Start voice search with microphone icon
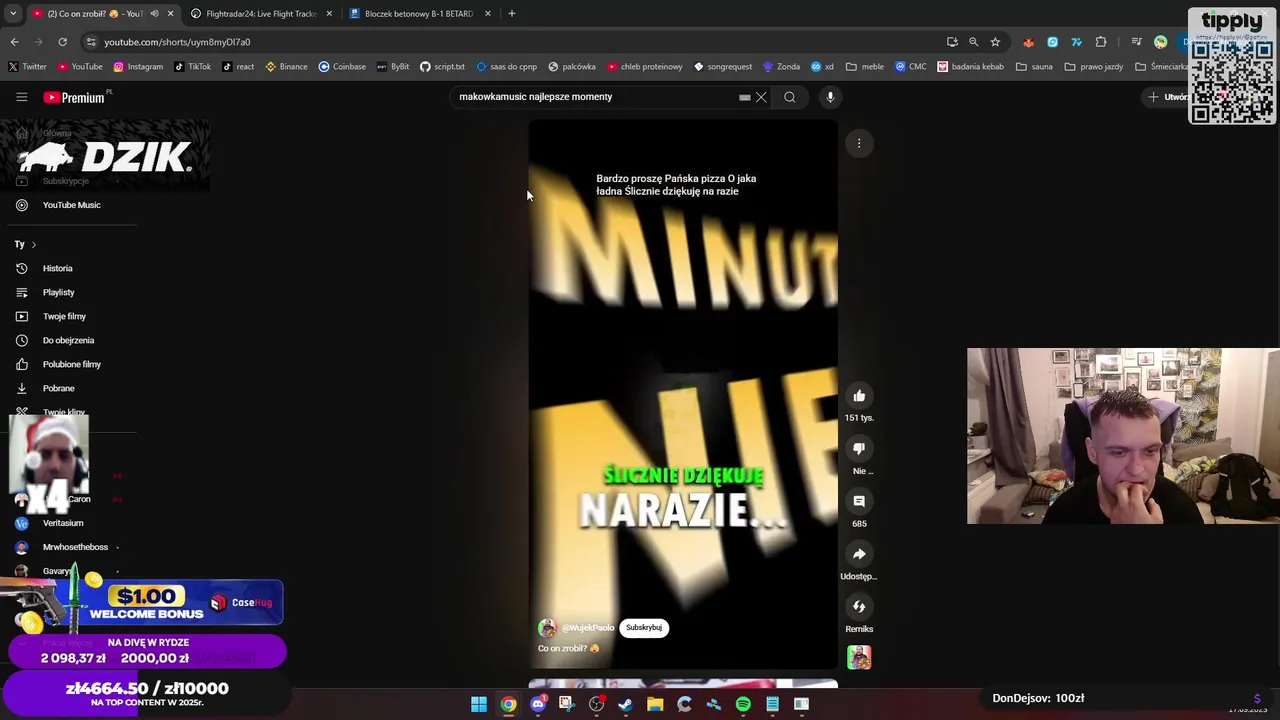The width and height of the screenshot is (1280, 720). (x=830, y=97)
